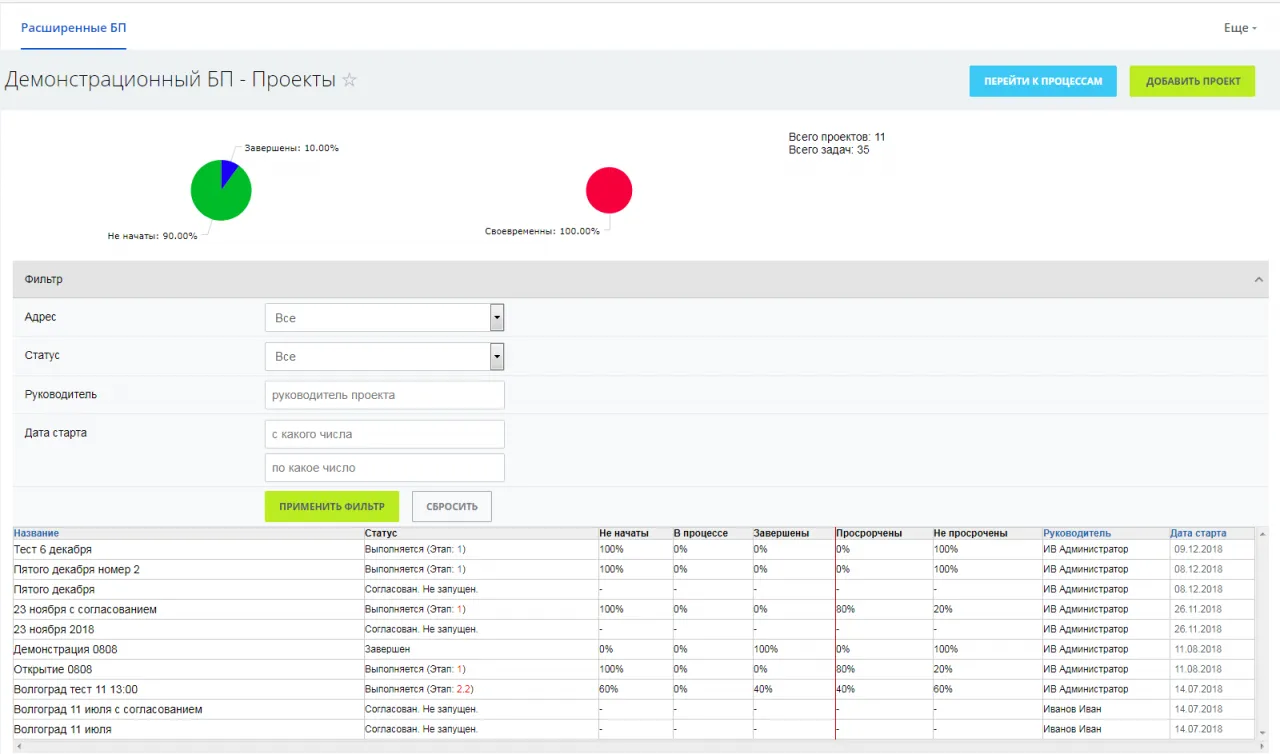Image resolution: width=1280 pixels, height=754 pixels.
Task: Open the Еще menu
Action: point(1240,28)
